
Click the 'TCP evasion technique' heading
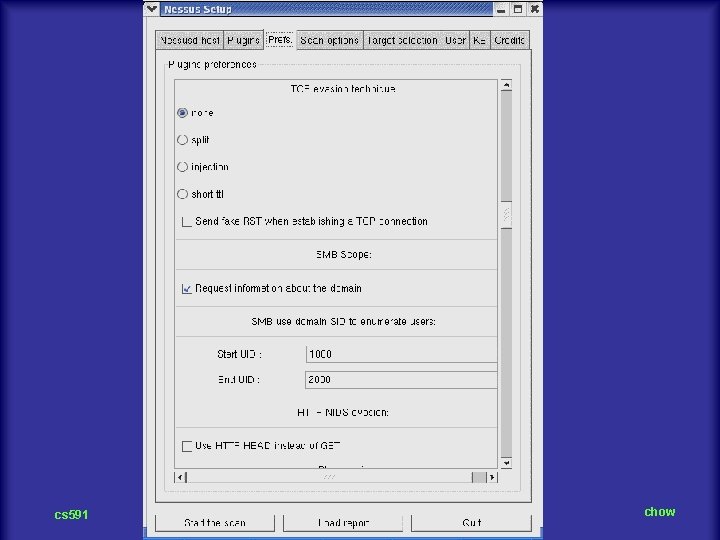tap(343, 89)
